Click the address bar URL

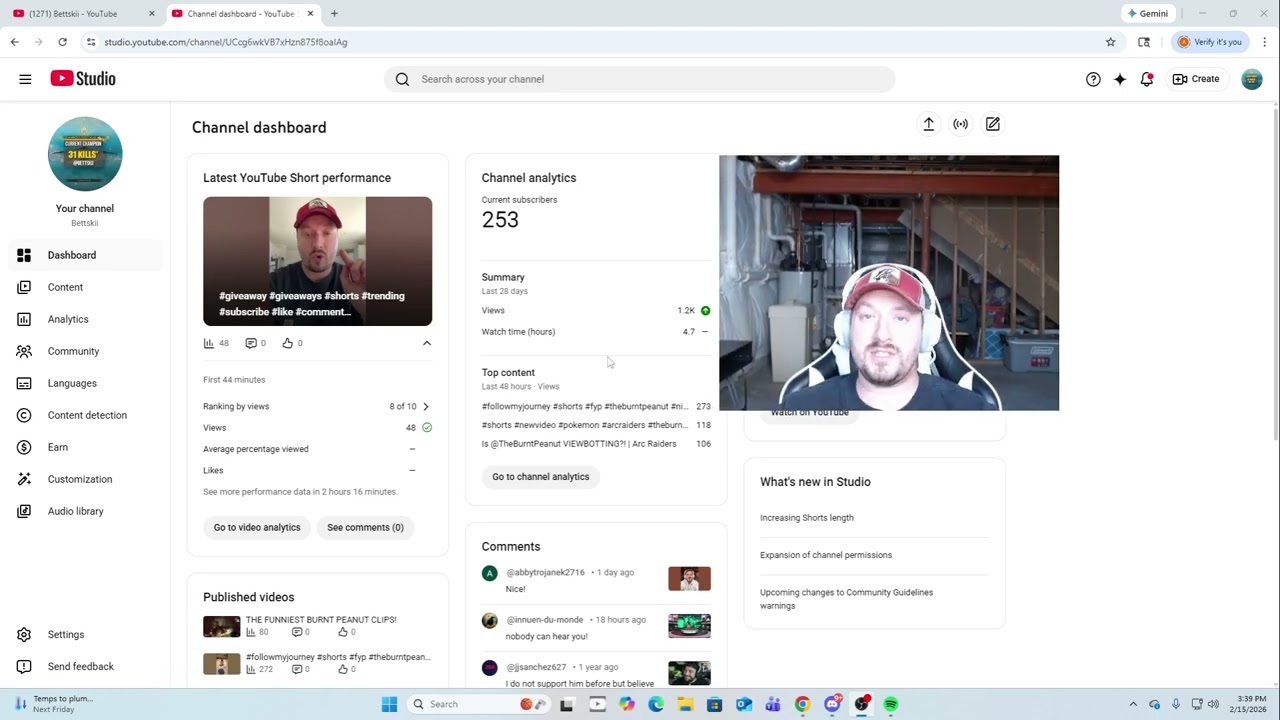(225, 42)
